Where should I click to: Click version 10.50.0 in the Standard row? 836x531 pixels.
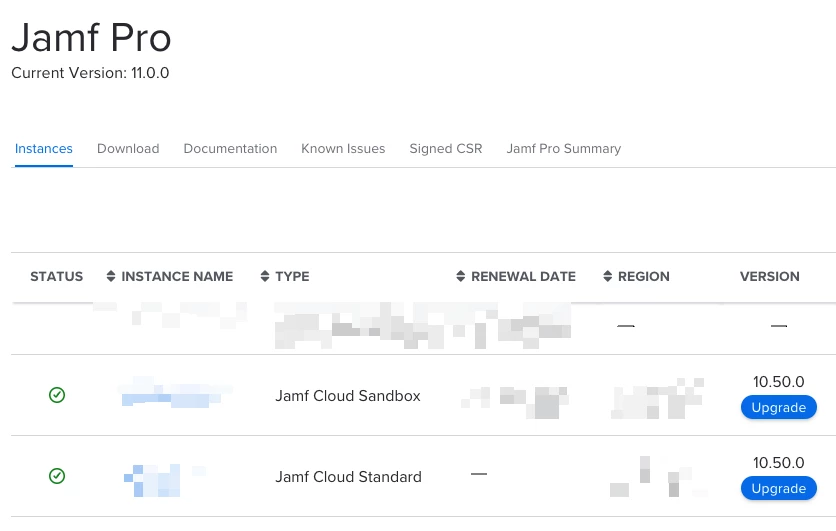pyautogui.click(x=778, y=463)
